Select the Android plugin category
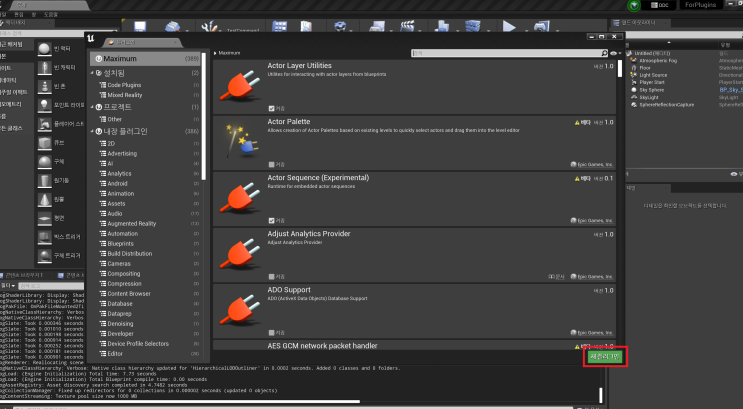Image resolution: width=743 pixels, height=409 pixels. 117,183
